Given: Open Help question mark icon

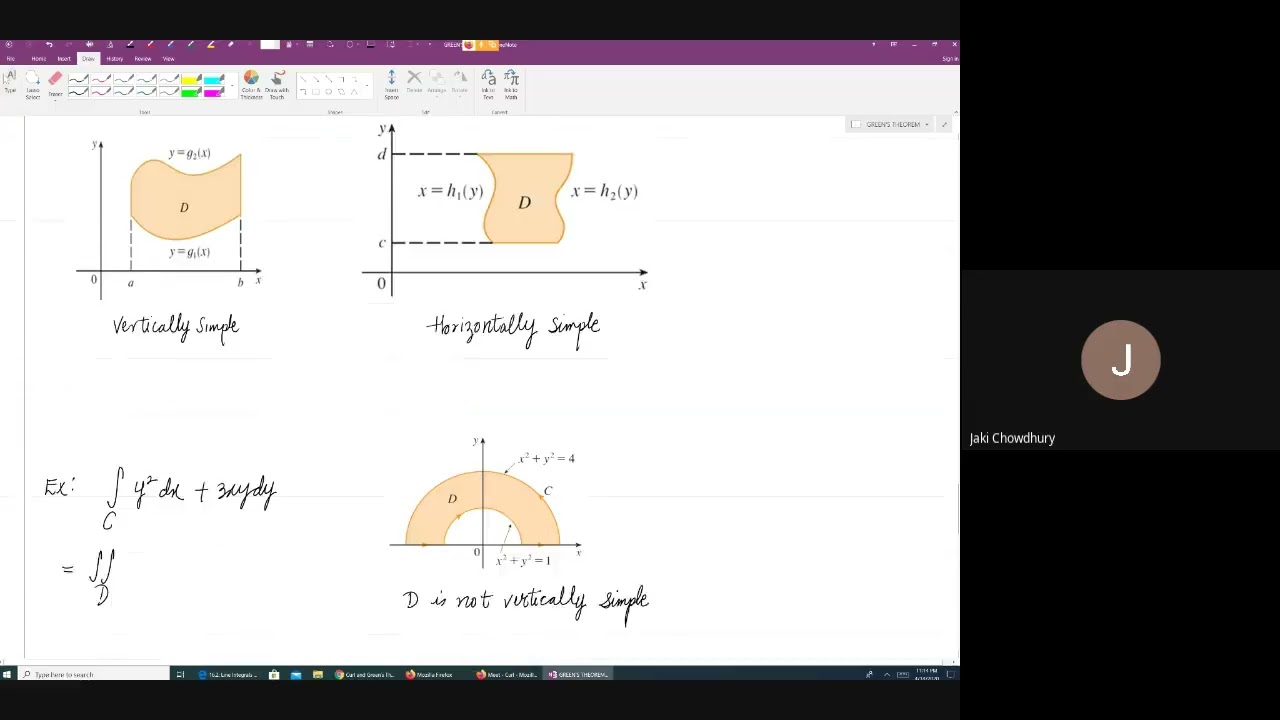Looking at the screenshot, I should pos(873,45).
